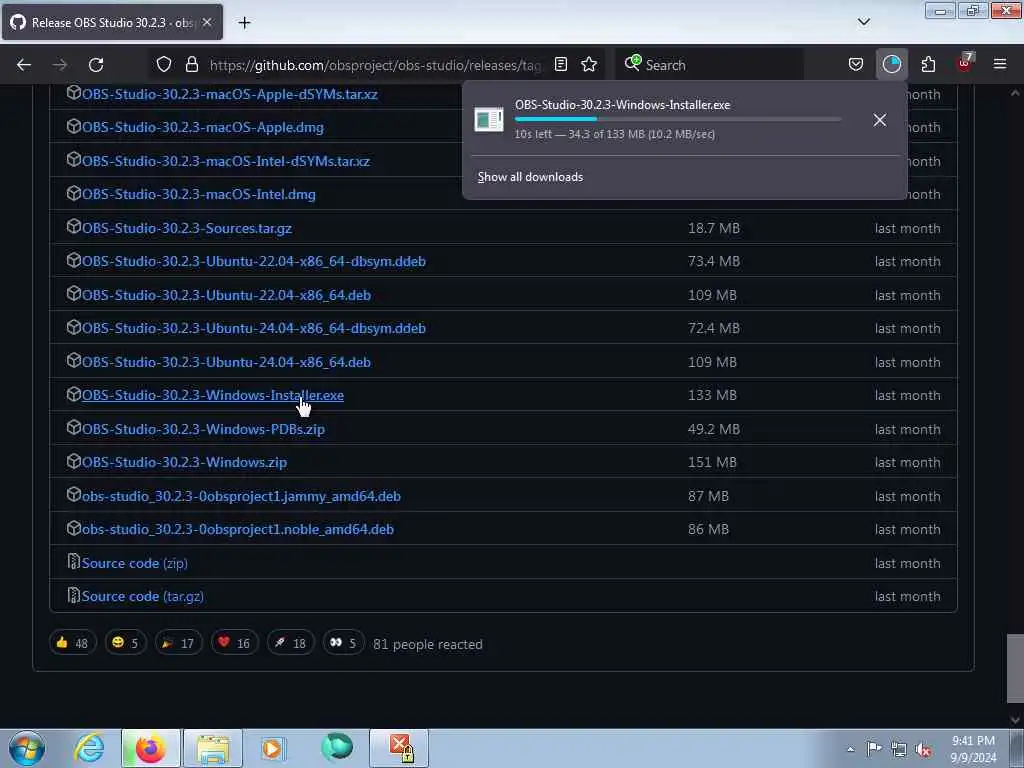Open the red X lock taskbar app
1024x768 pixels.
coord(400,748)
